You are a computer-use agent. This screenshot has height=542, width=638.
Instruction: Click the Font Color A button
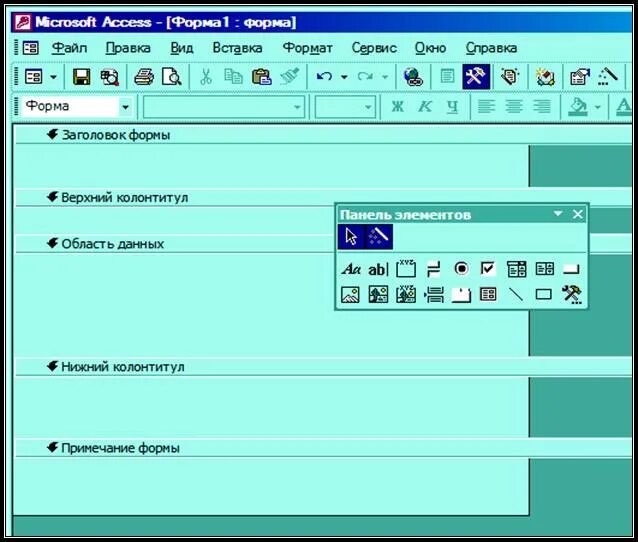623,107
